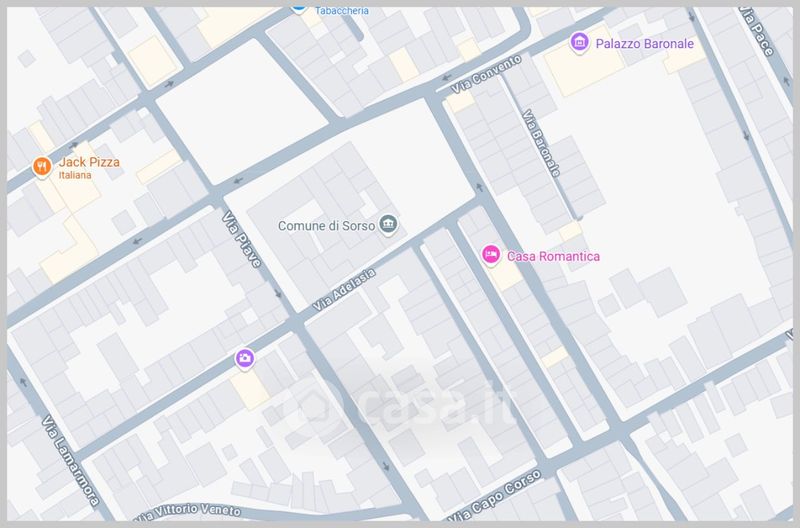Click the Casa Romantica text label
This screenshot has width=800, height=528.
553,256
